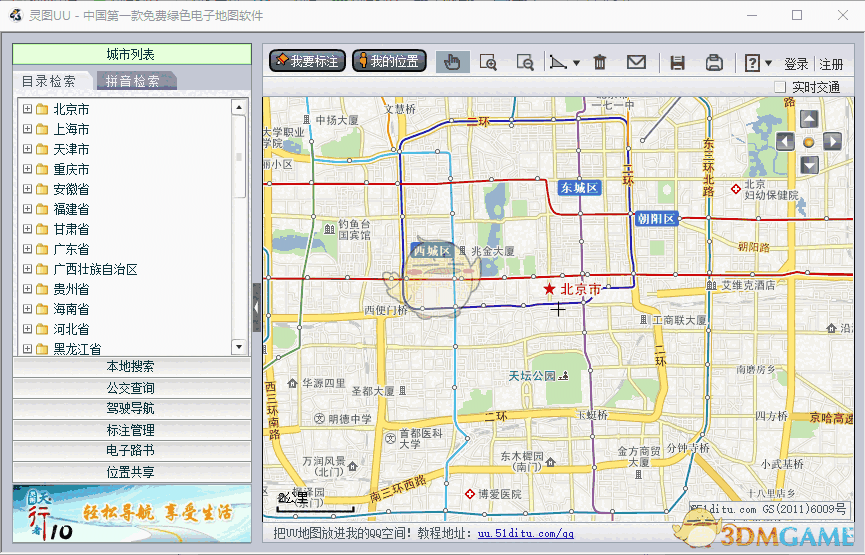Switch to the 拼音检索 tab

[x=132, y=81]
